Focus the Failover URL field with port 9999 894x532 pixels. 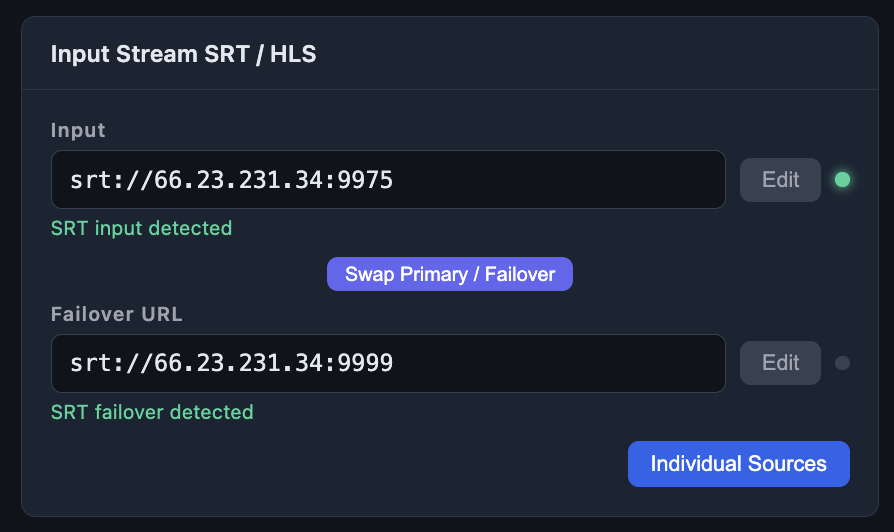click(388, 363)
